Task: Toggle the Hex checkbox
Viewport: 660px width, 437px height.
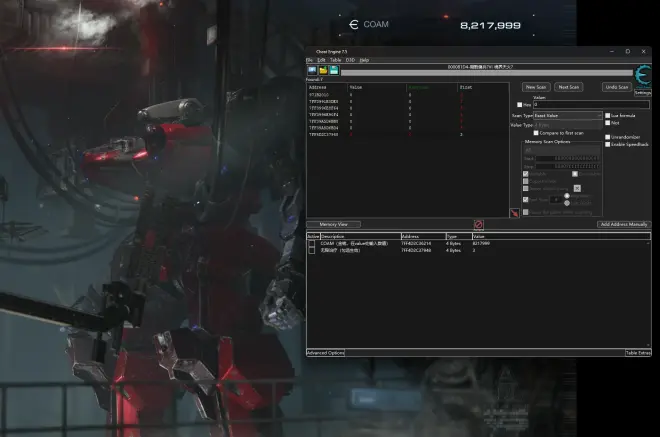Action: [519, 104]
